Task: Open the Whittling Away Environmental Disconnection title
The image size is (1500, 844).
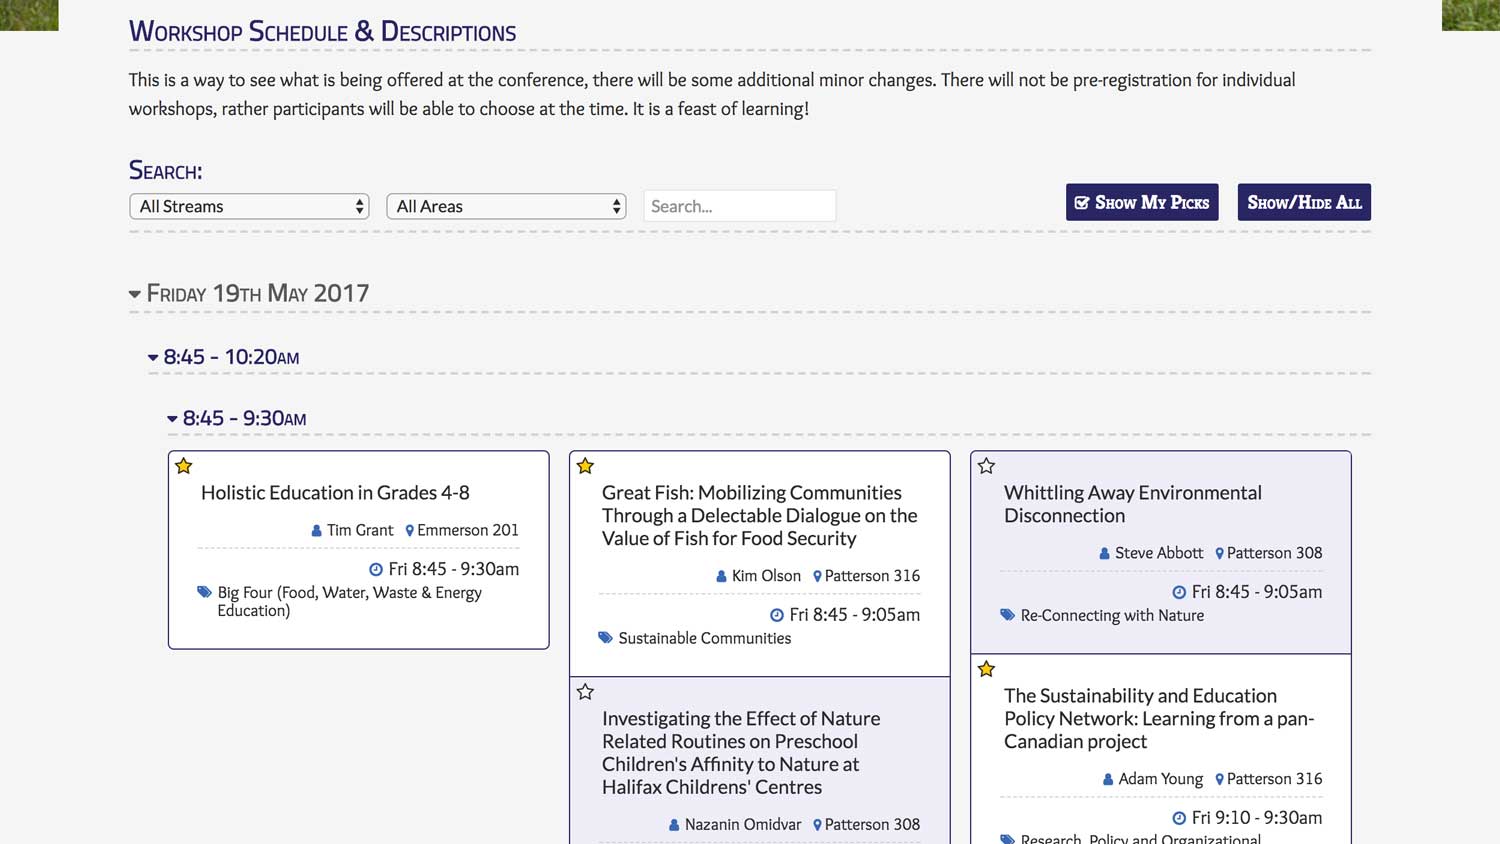Action: point(1133,504)
